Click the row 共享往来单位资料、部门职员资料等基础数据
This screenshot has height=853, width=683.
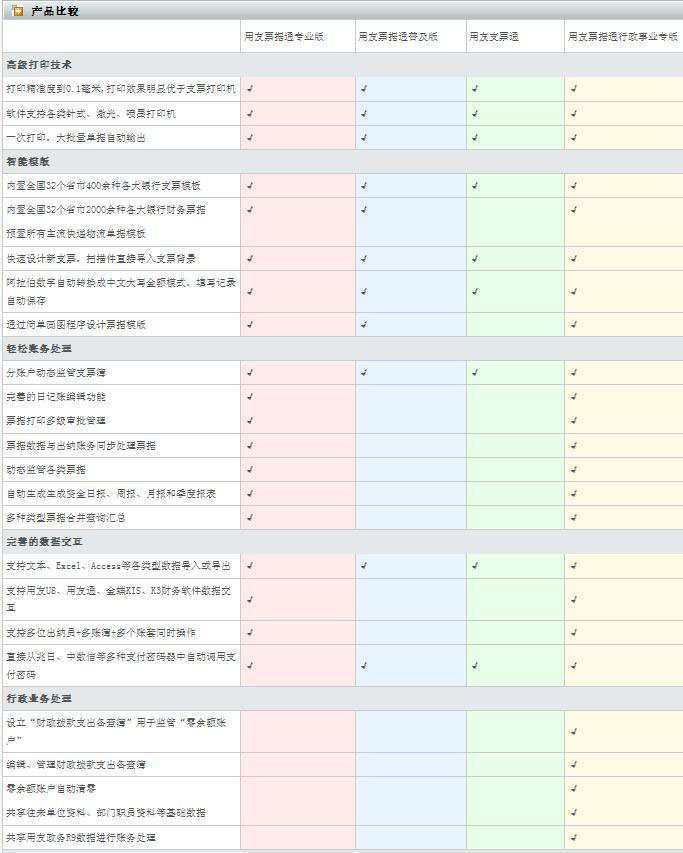coord(343,813)
